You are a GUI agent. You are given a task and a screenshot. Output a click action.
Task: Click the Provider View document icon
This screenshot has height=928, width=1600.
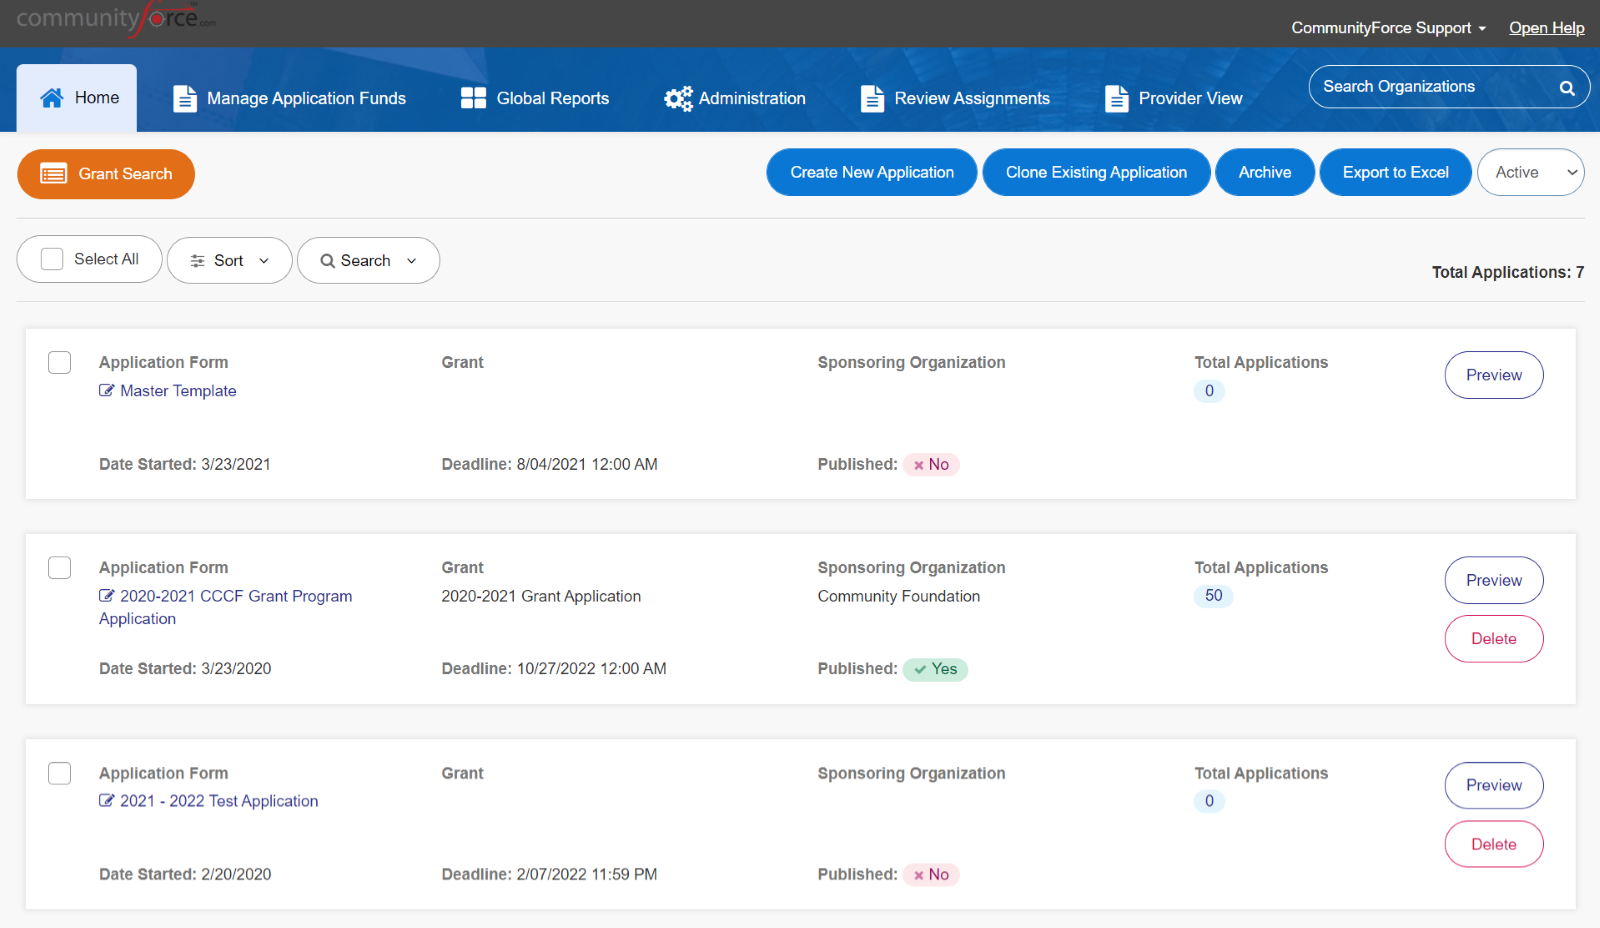point(1116,98)
